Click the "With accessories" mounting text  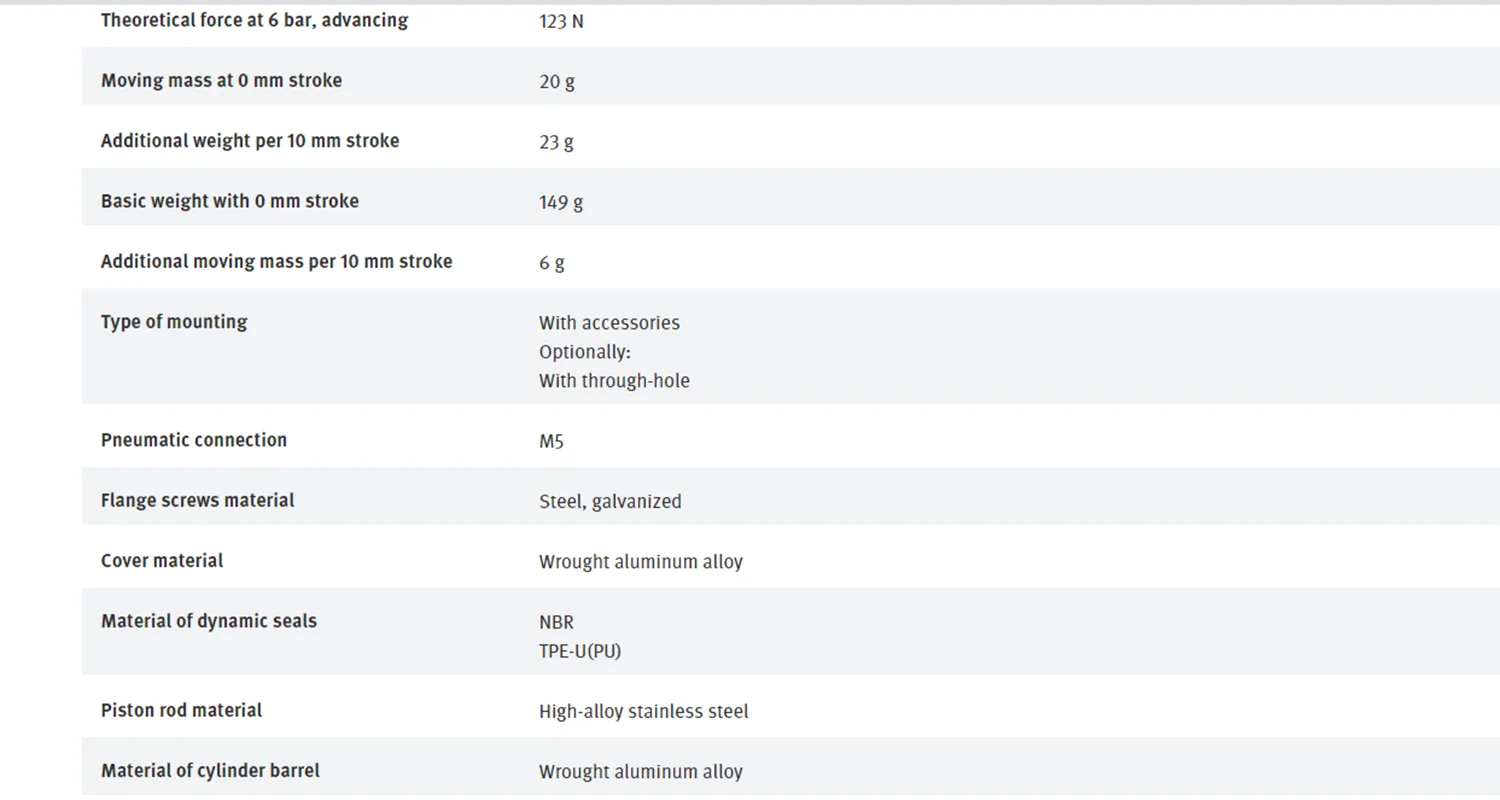(609, 323)
